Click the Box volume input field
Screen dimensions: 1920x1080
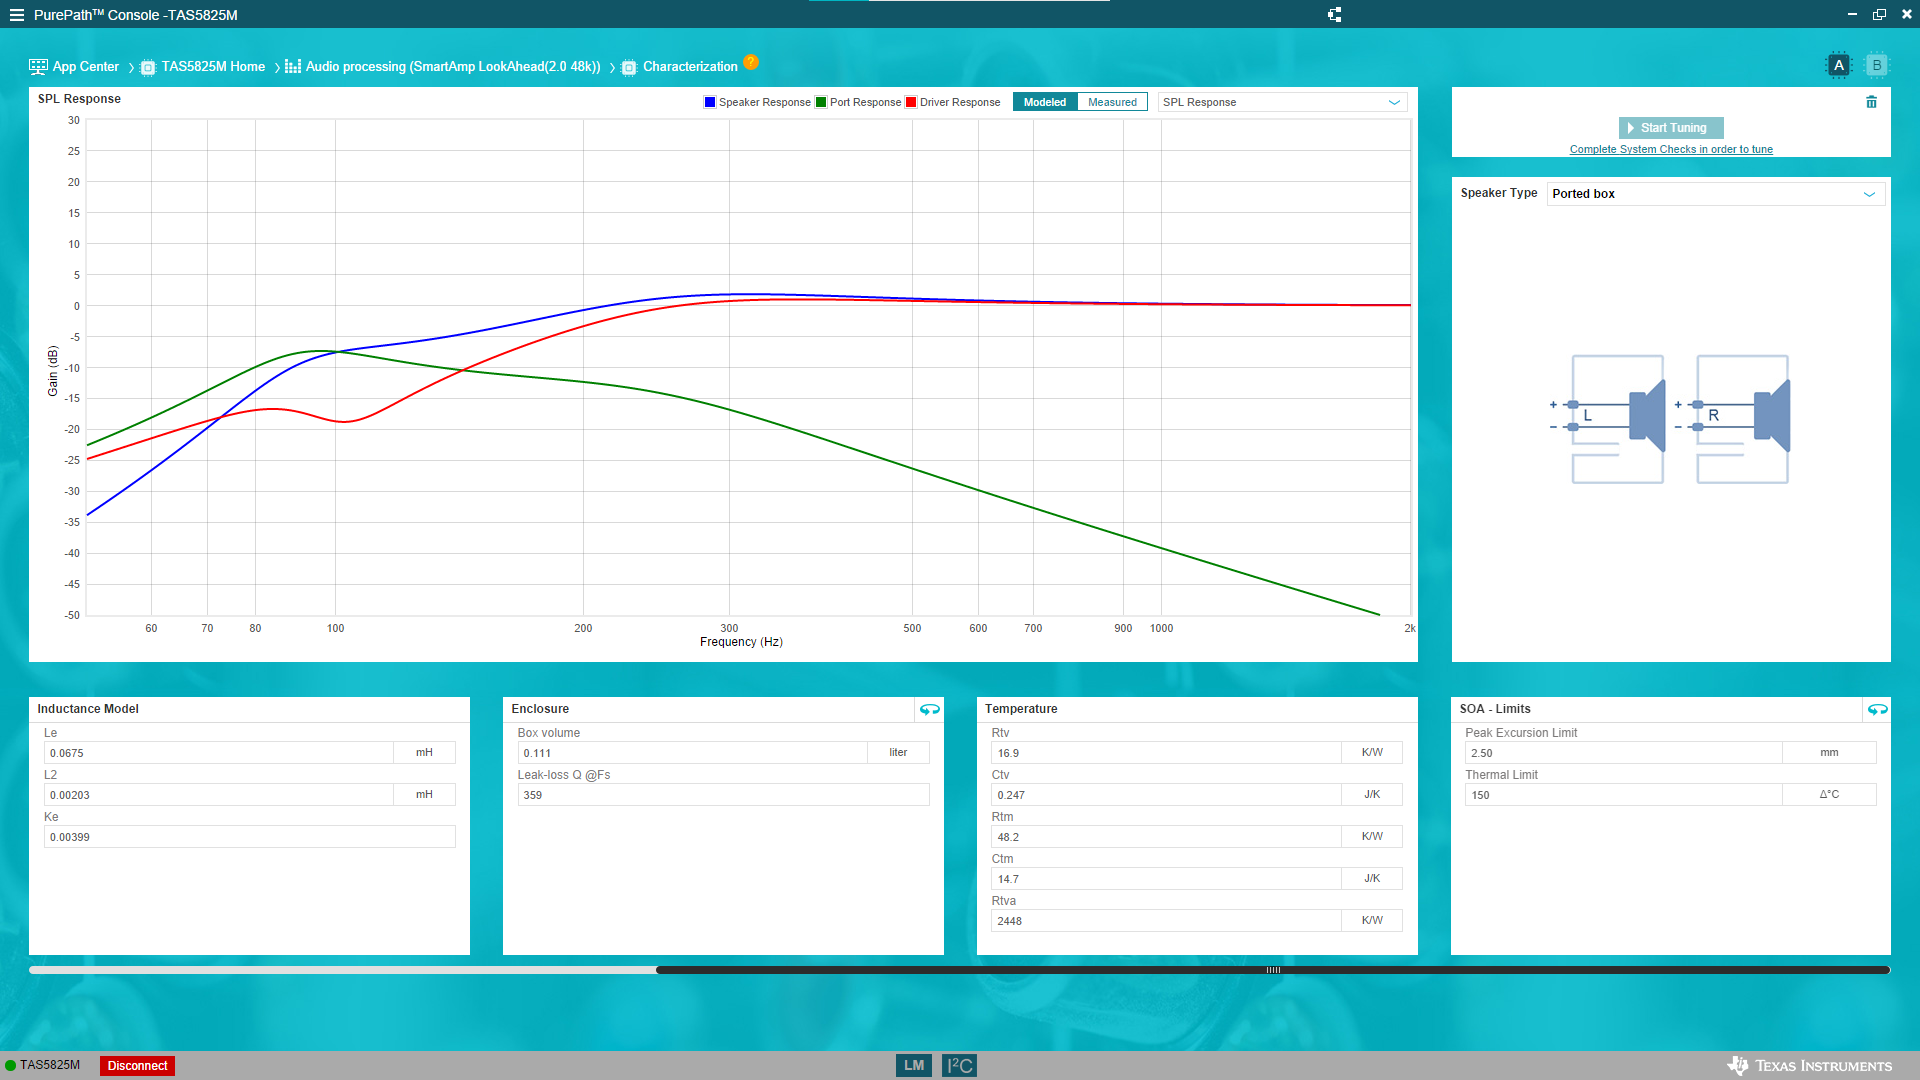click(x=692, y=753)
